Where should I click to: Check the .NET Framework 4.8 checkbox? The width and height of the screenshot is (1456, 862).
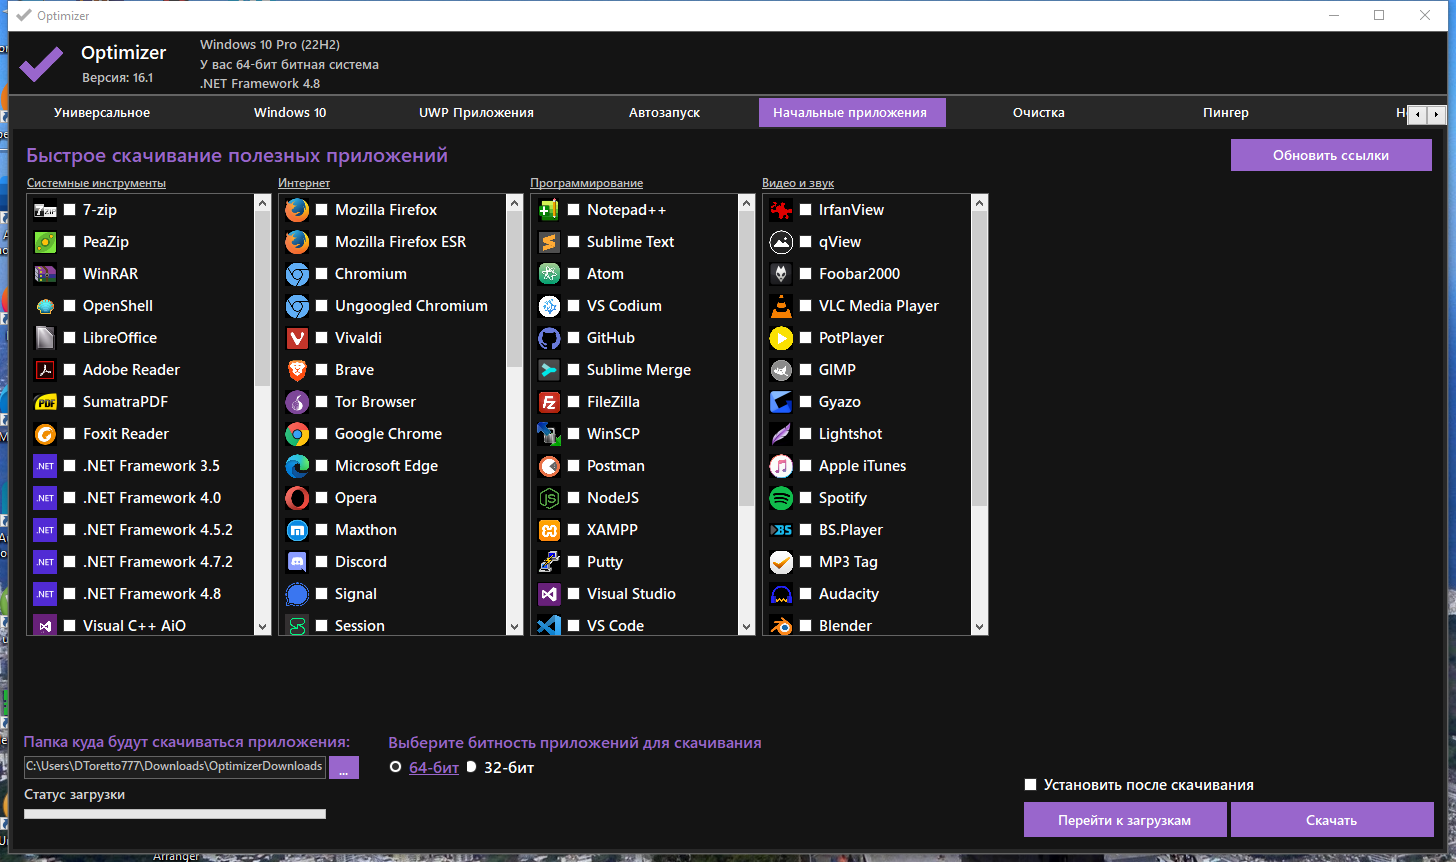(70, 594)
